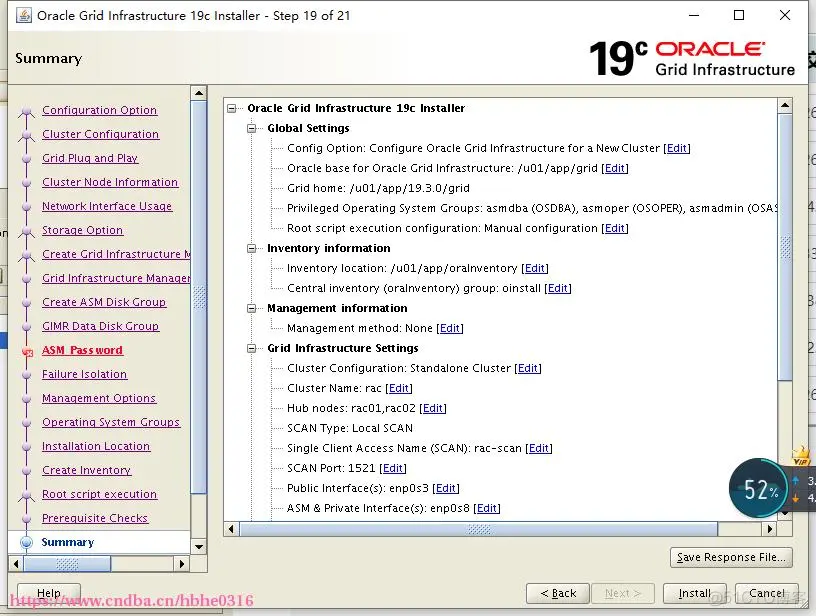The image size is (816, 616).
Task: Cancel the installer
Action: (767, 593)
